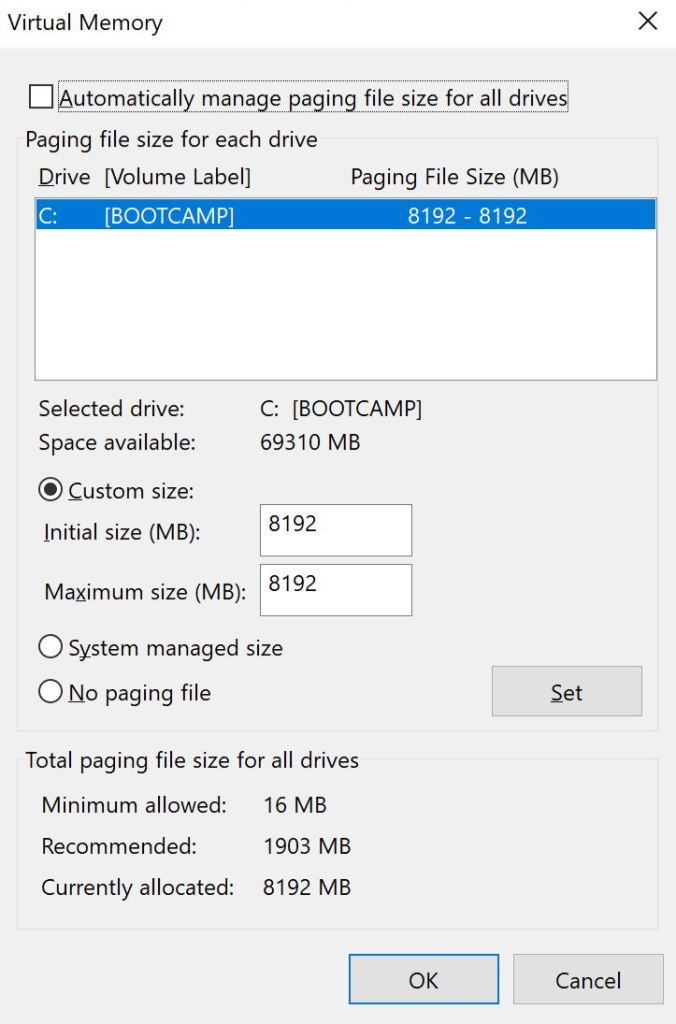Select the C: [BOOTCAMP] drive row
The height and width of the screenshot is (1024, 676).
[345, 216]
